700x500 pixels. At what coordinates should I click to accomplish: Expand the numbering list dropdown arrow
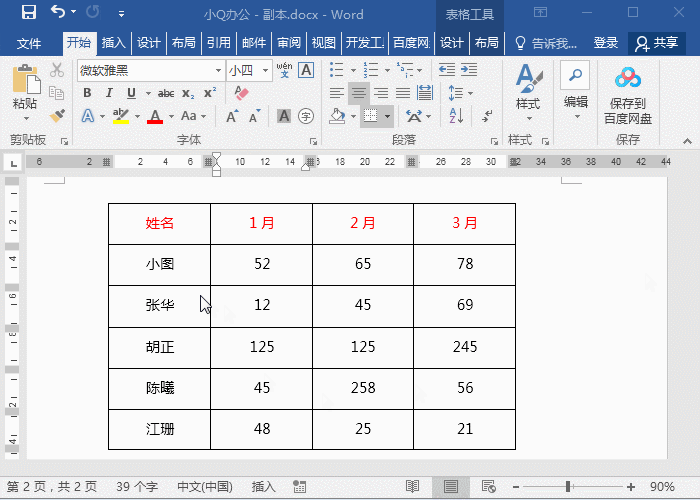click(387, 70)
